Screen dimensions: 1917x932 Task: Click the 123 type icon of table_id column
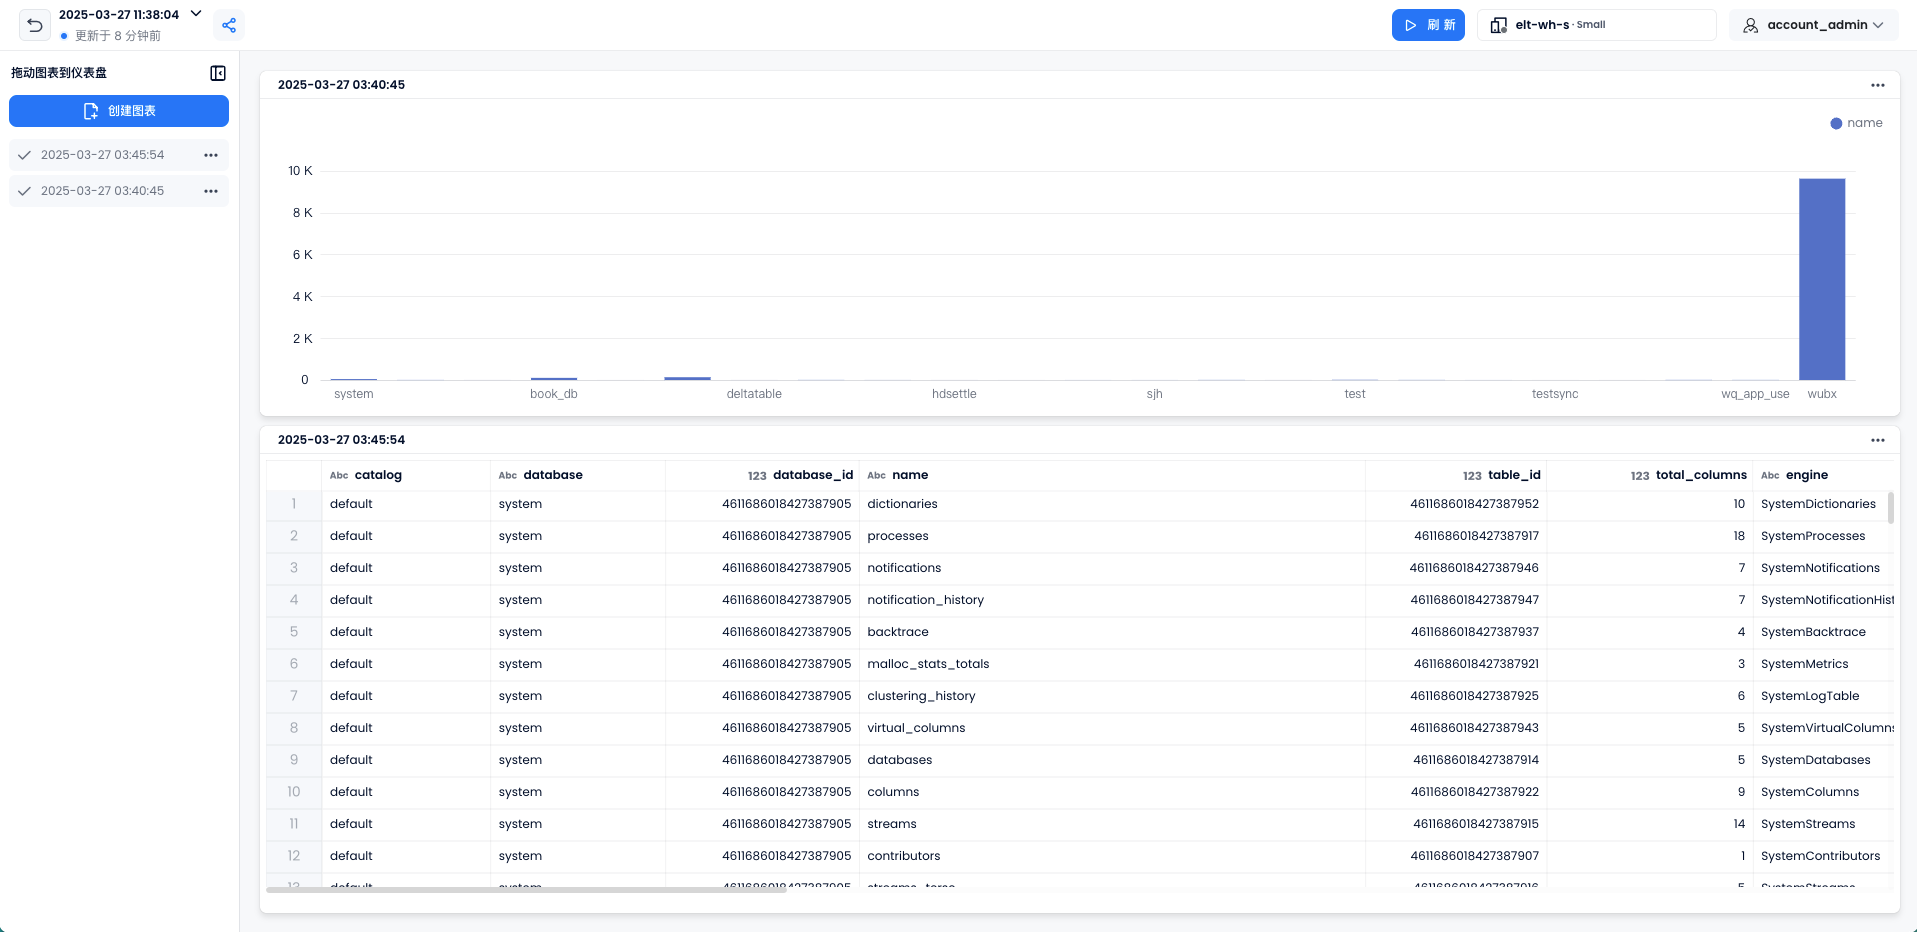tap(1472, 476)
